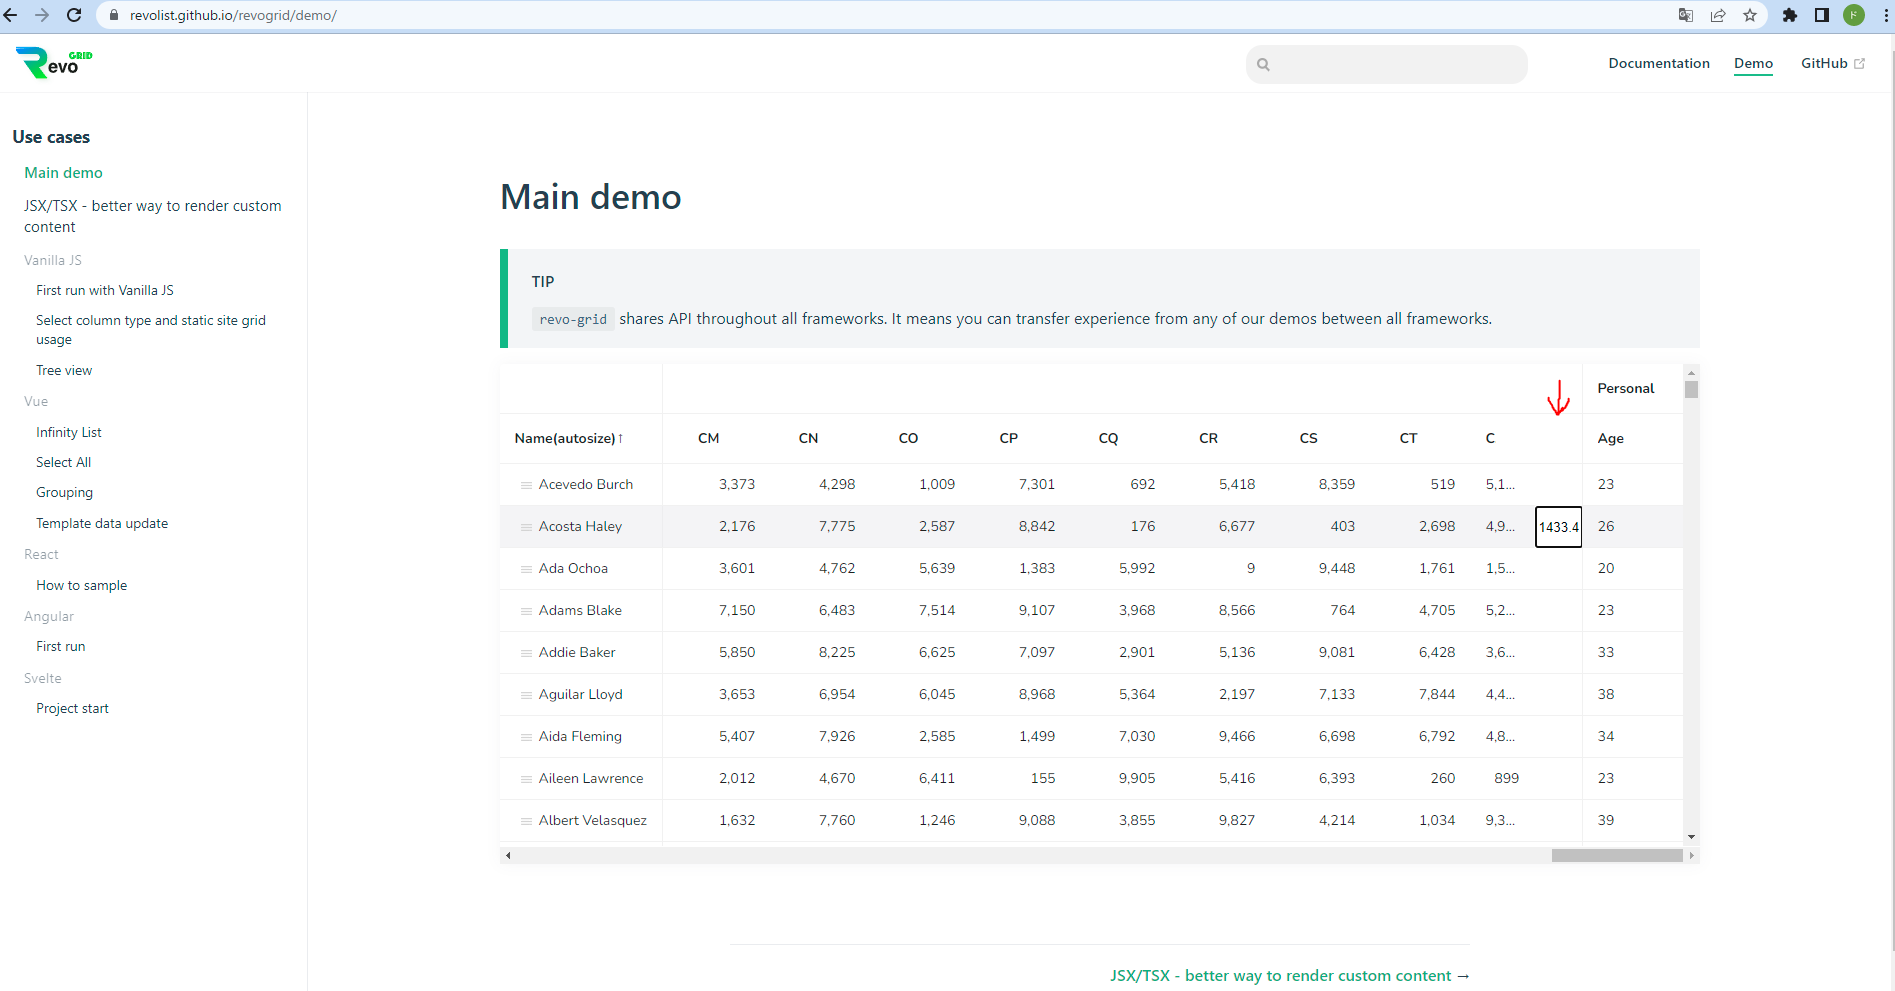The image size is (1895, 991).
Task: Open Angular First run link
Action: click(x=61, y=646)
